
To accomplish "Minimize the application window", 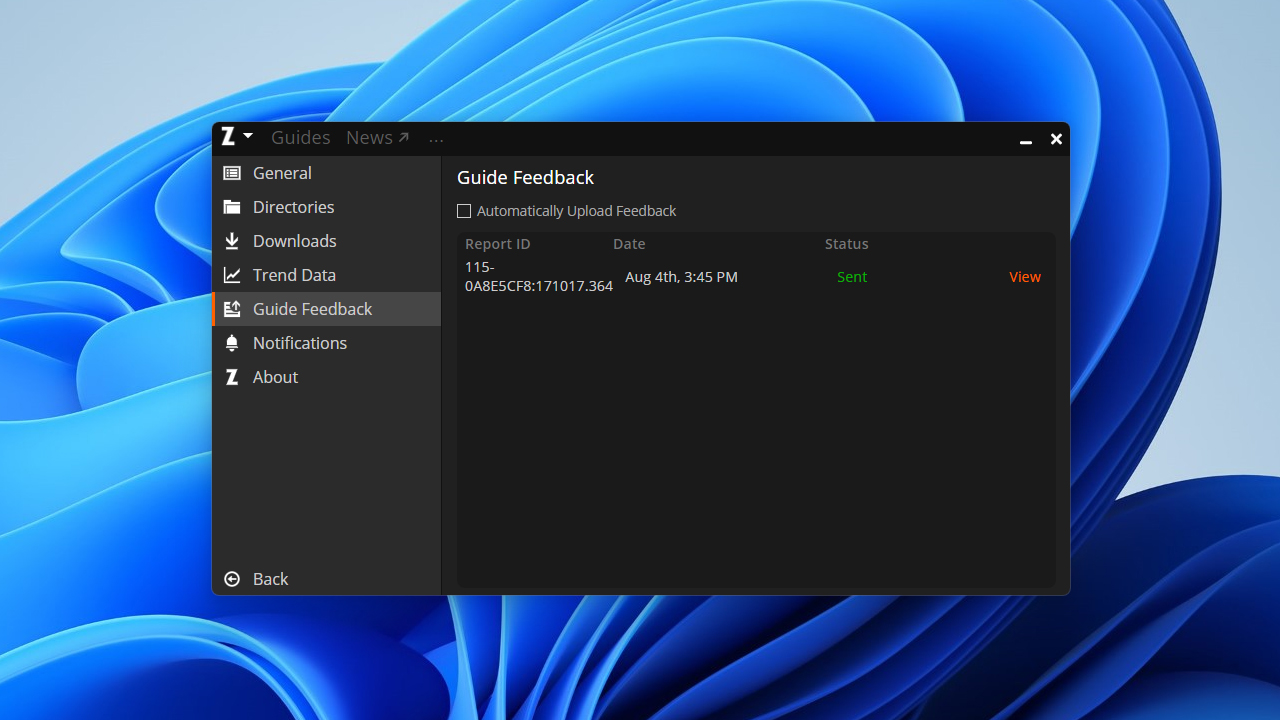I will pos(1025,140).
